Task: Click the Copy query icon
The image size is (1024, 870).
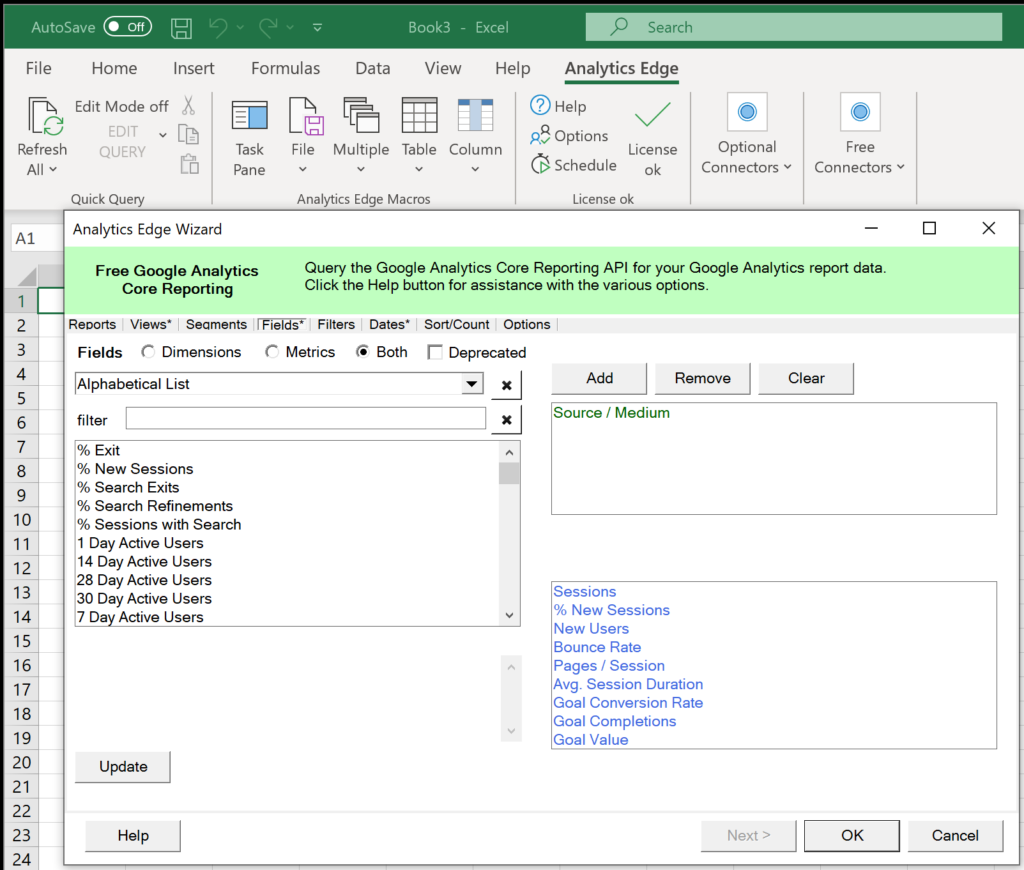Action: point(189,135)
